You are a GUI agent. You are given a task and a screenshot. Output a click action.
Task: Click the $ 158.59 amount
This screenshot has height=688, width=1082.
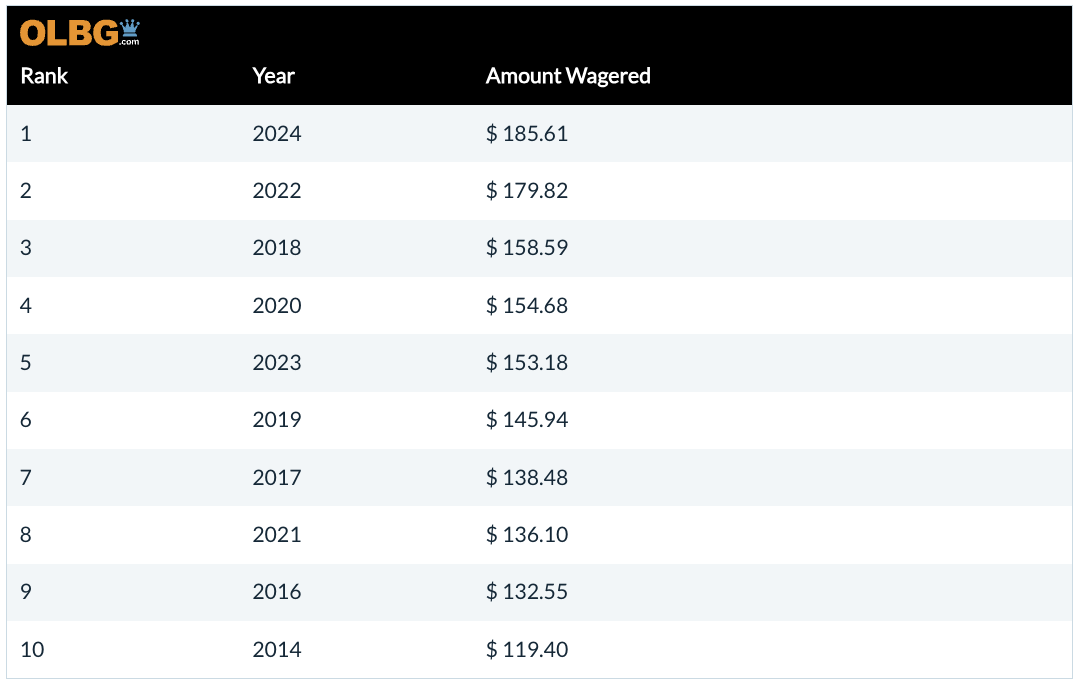[527, 248]
